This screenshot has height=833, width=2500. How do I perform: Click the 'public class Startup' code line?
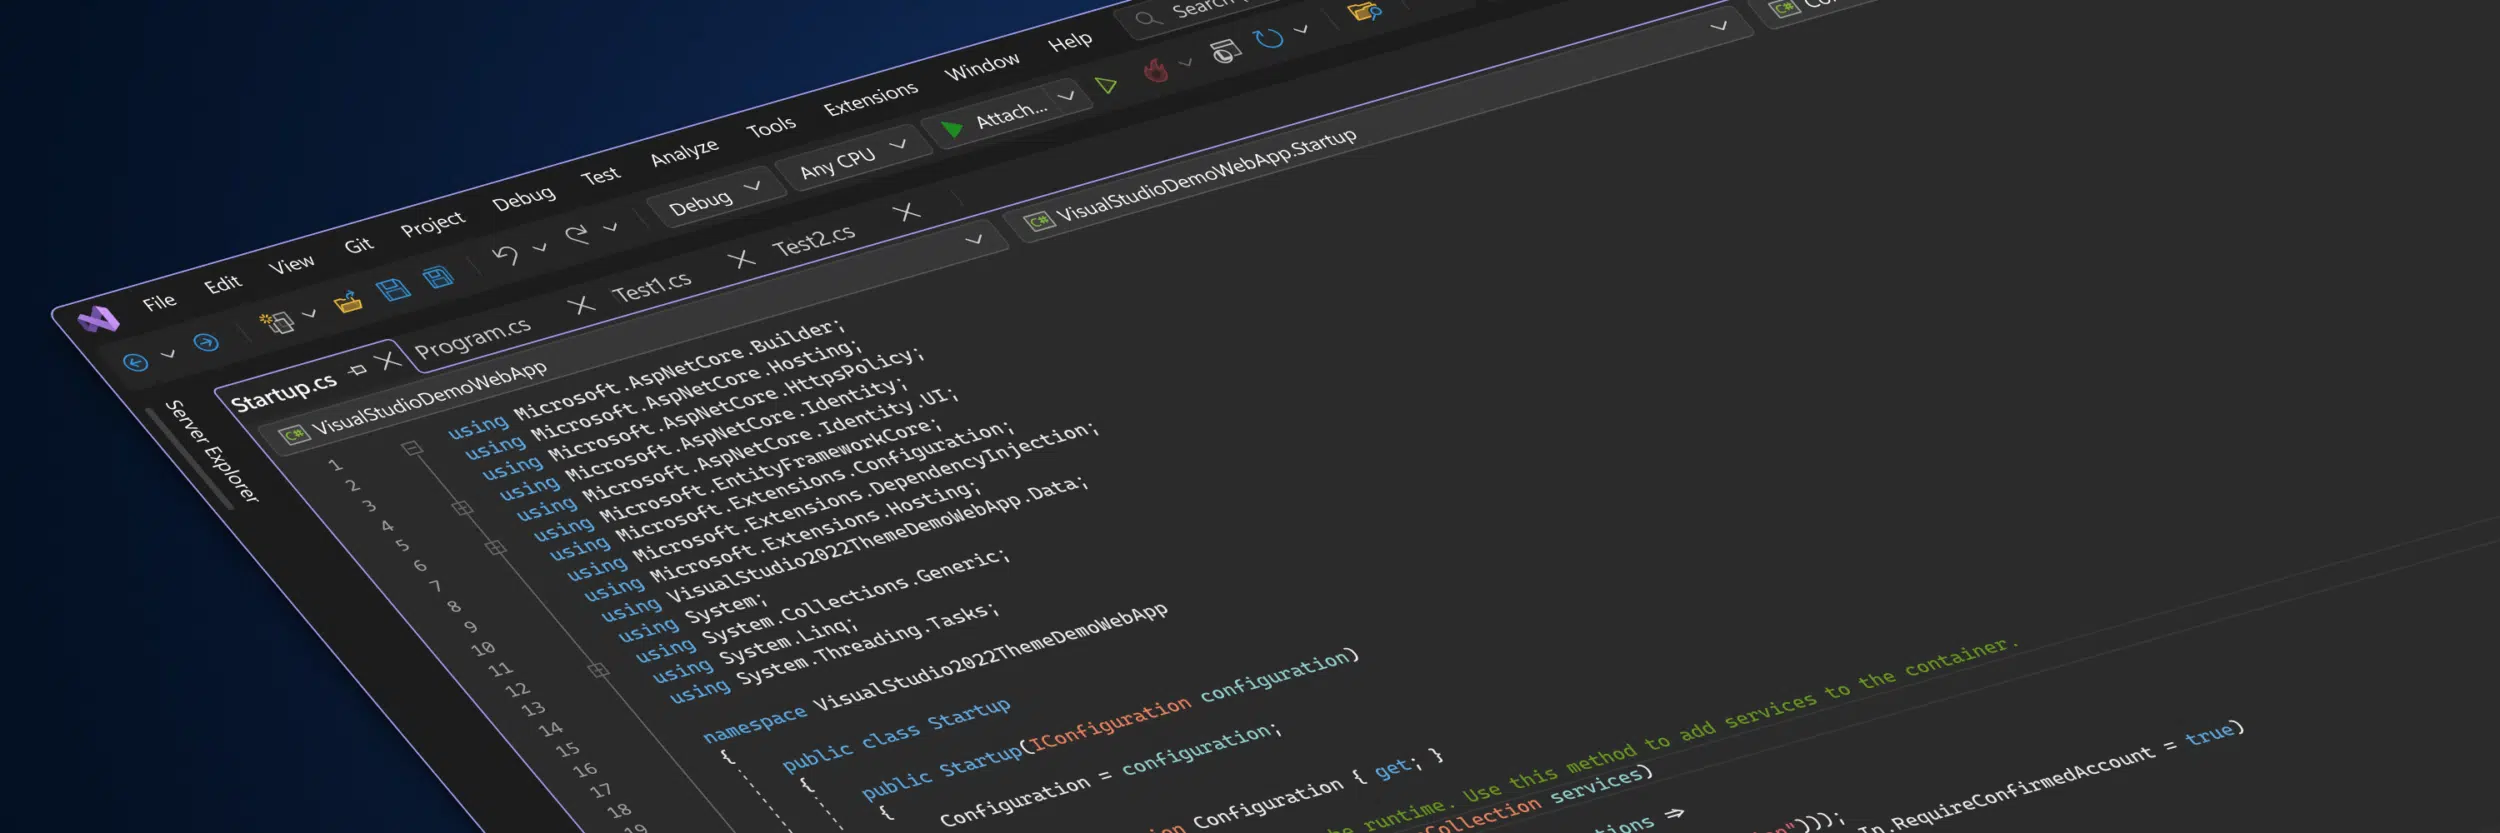[x=896, y=736]
